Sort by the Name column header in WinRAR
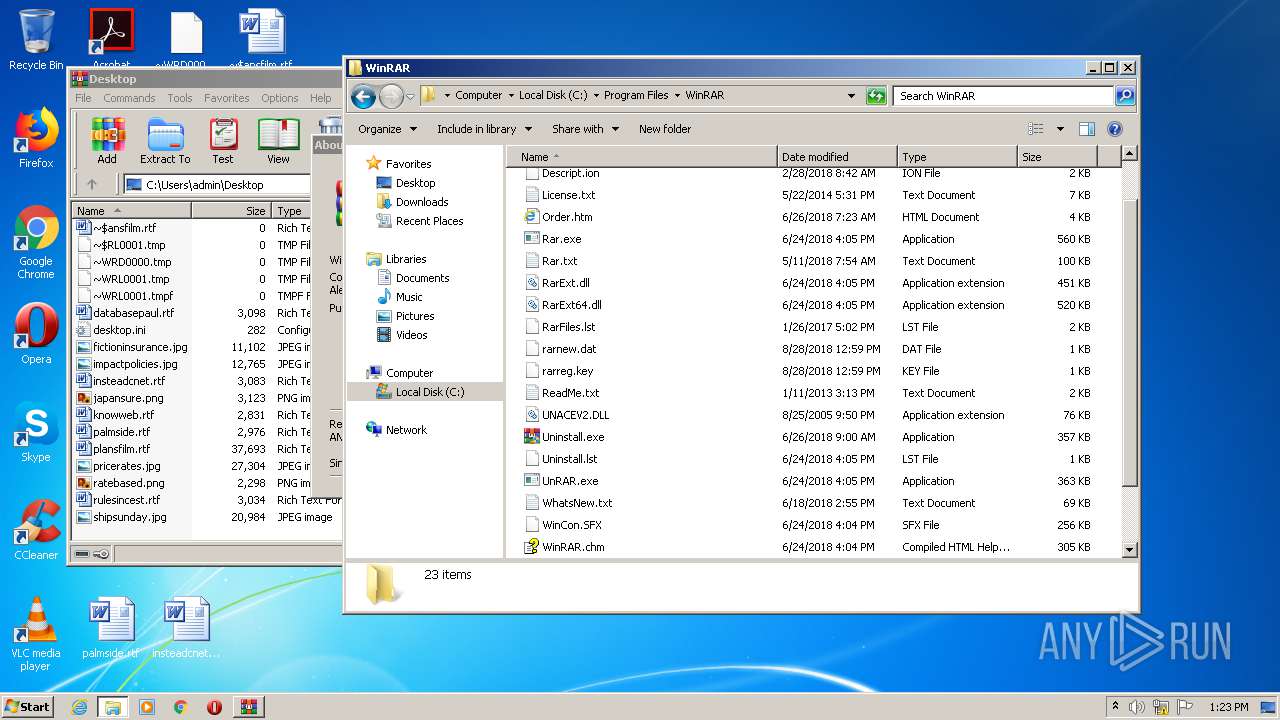 click(x=131, y=211)
